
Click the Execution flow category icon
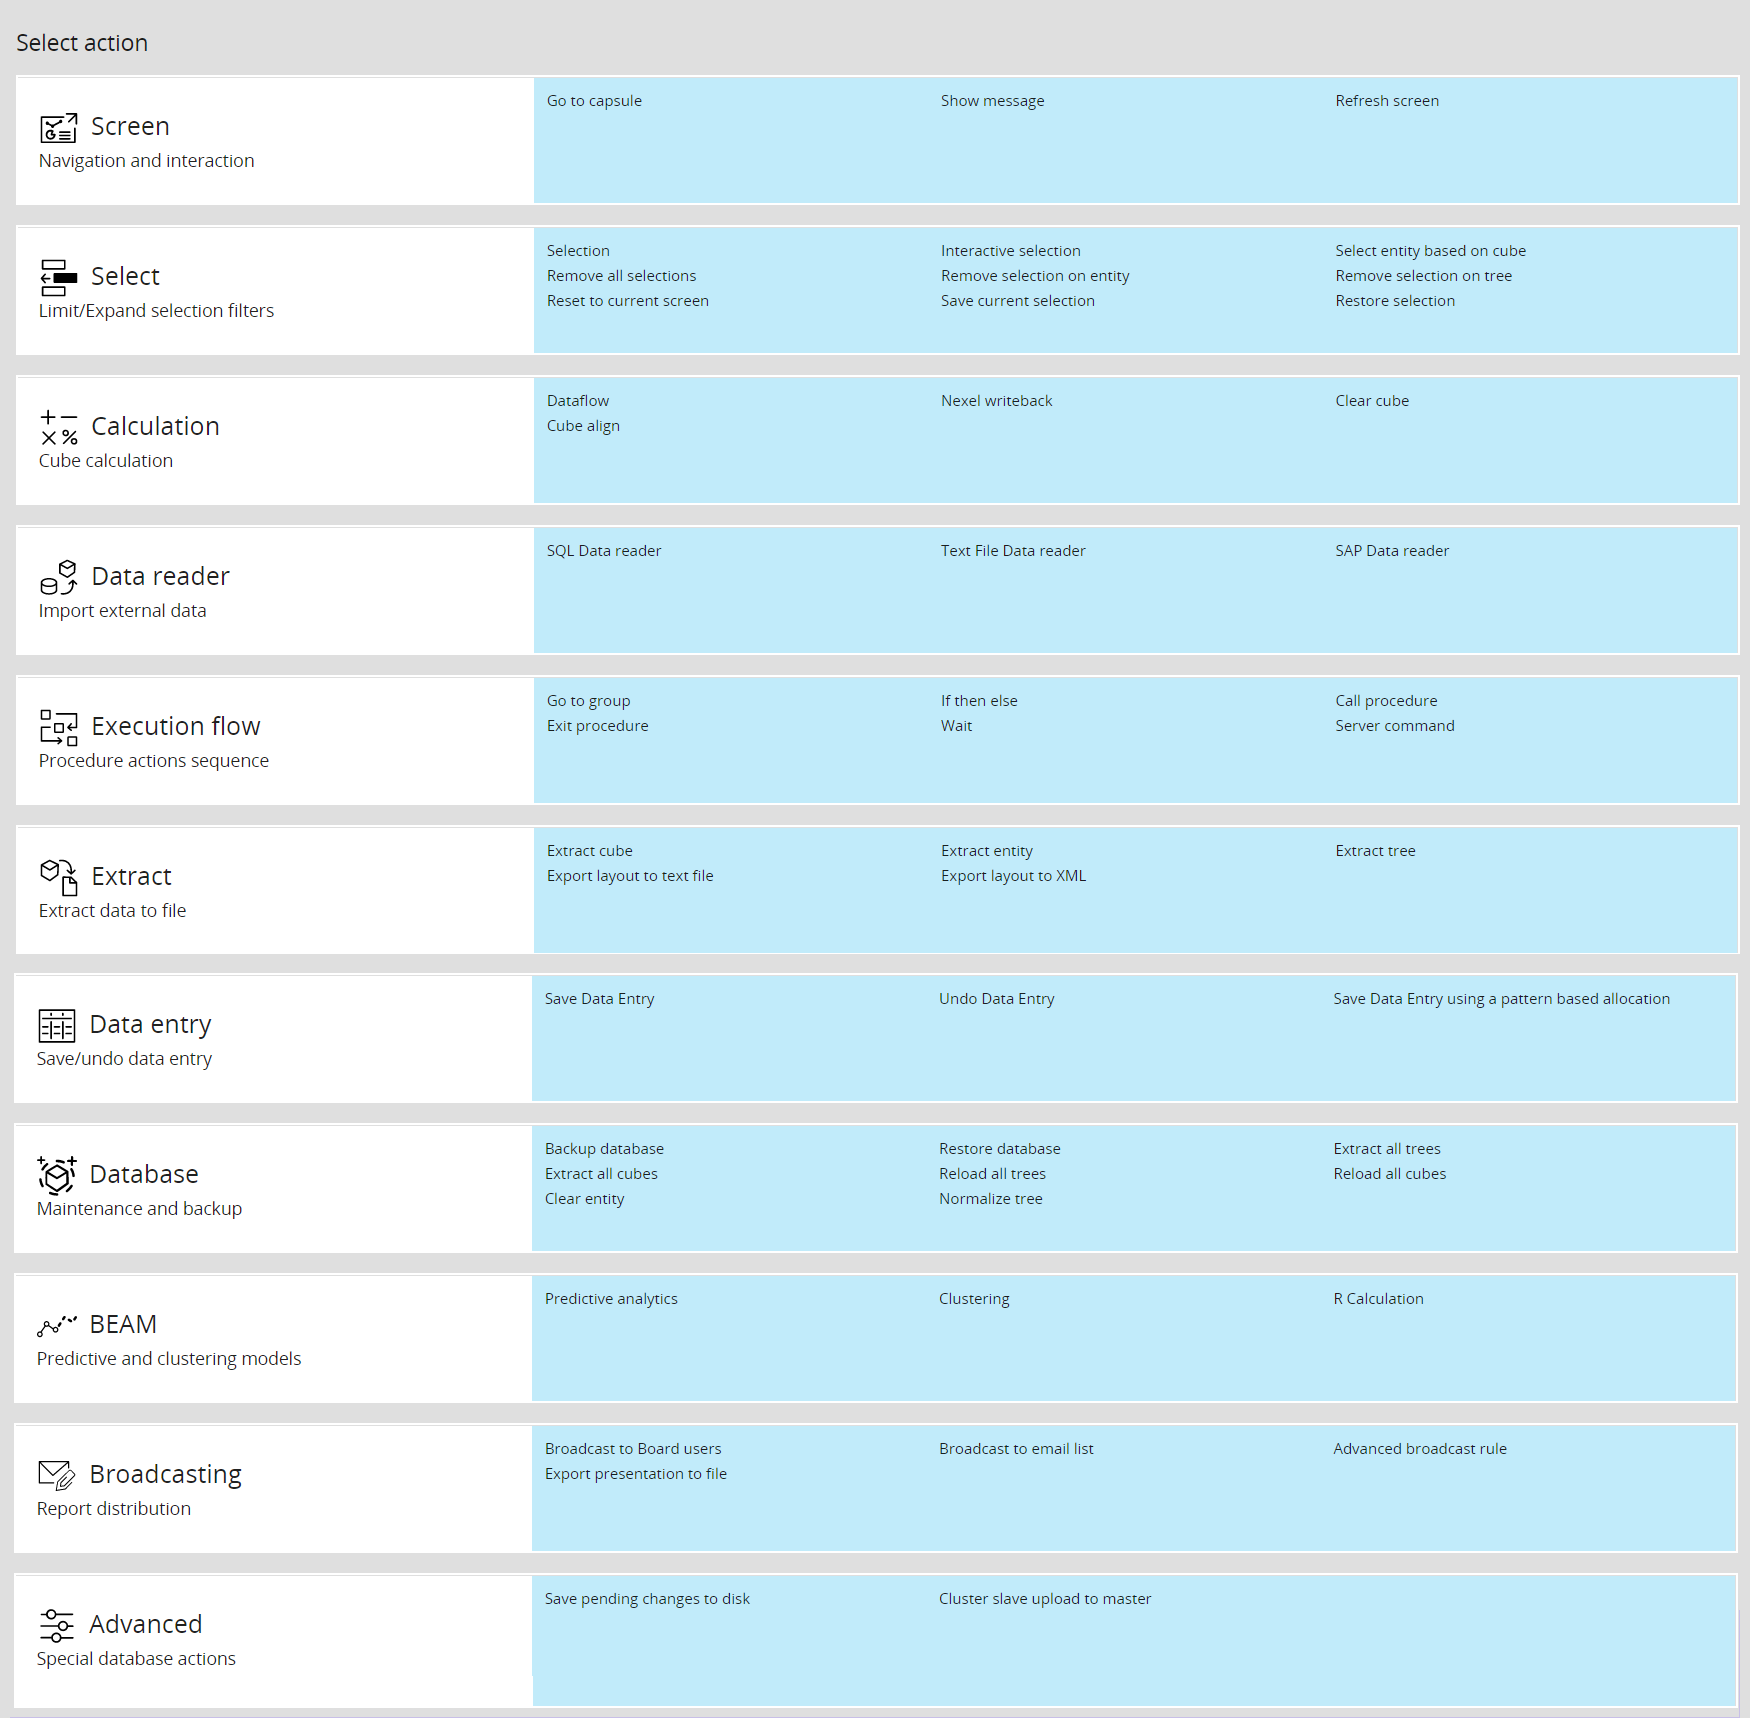tap(59, 727)
